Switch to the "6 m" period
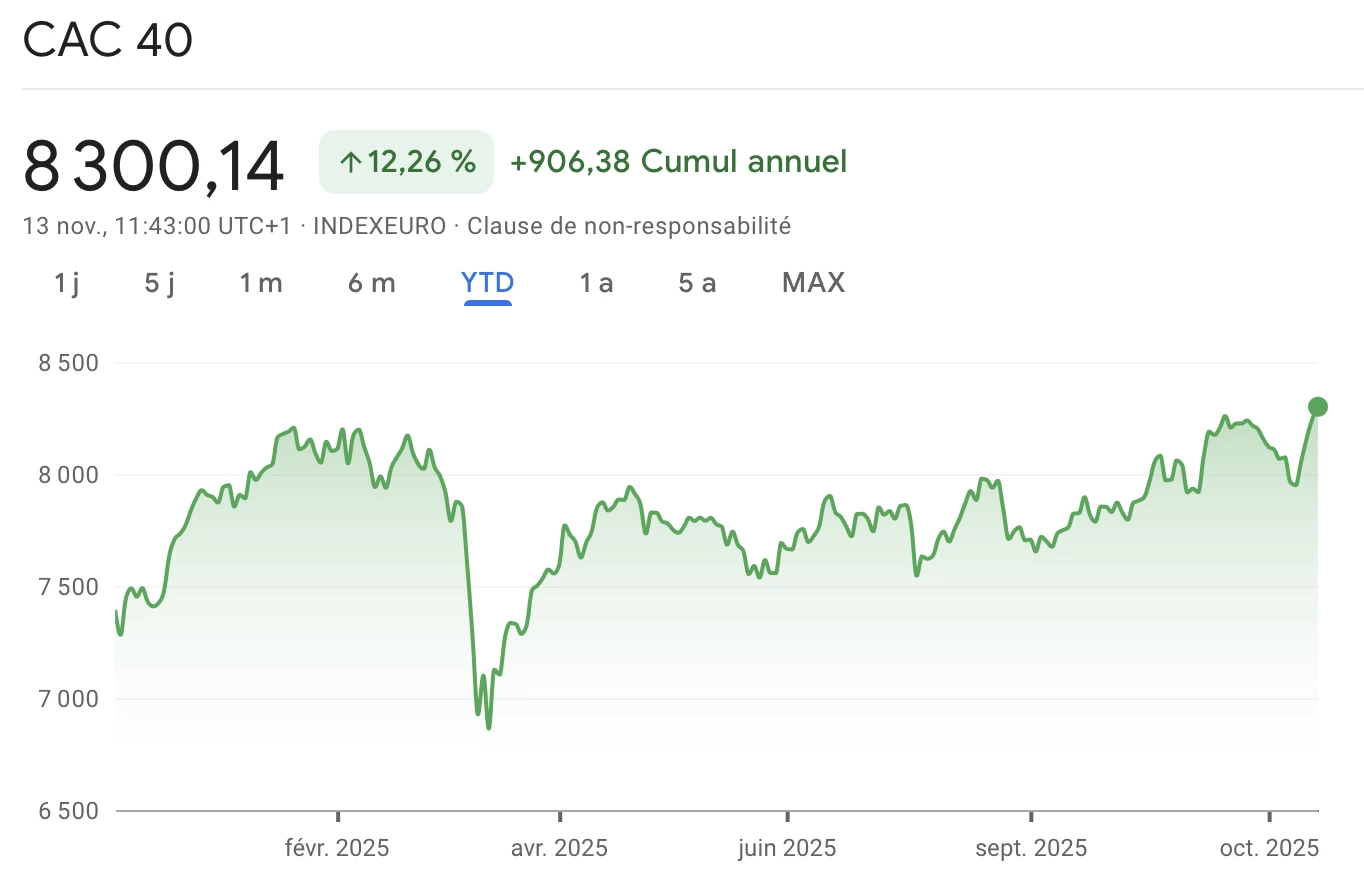Image resolution: width=1364 pixels, height=890 pixels. coord(370,283)
